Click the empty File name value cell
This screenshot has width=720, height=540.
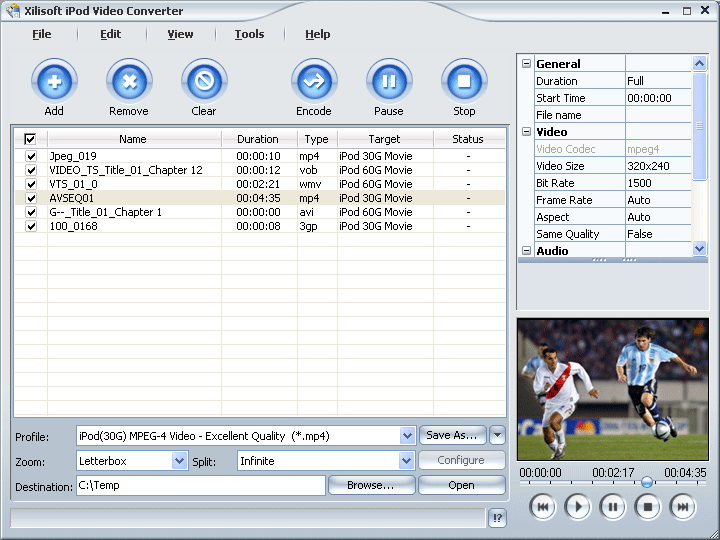click(658, 115)
